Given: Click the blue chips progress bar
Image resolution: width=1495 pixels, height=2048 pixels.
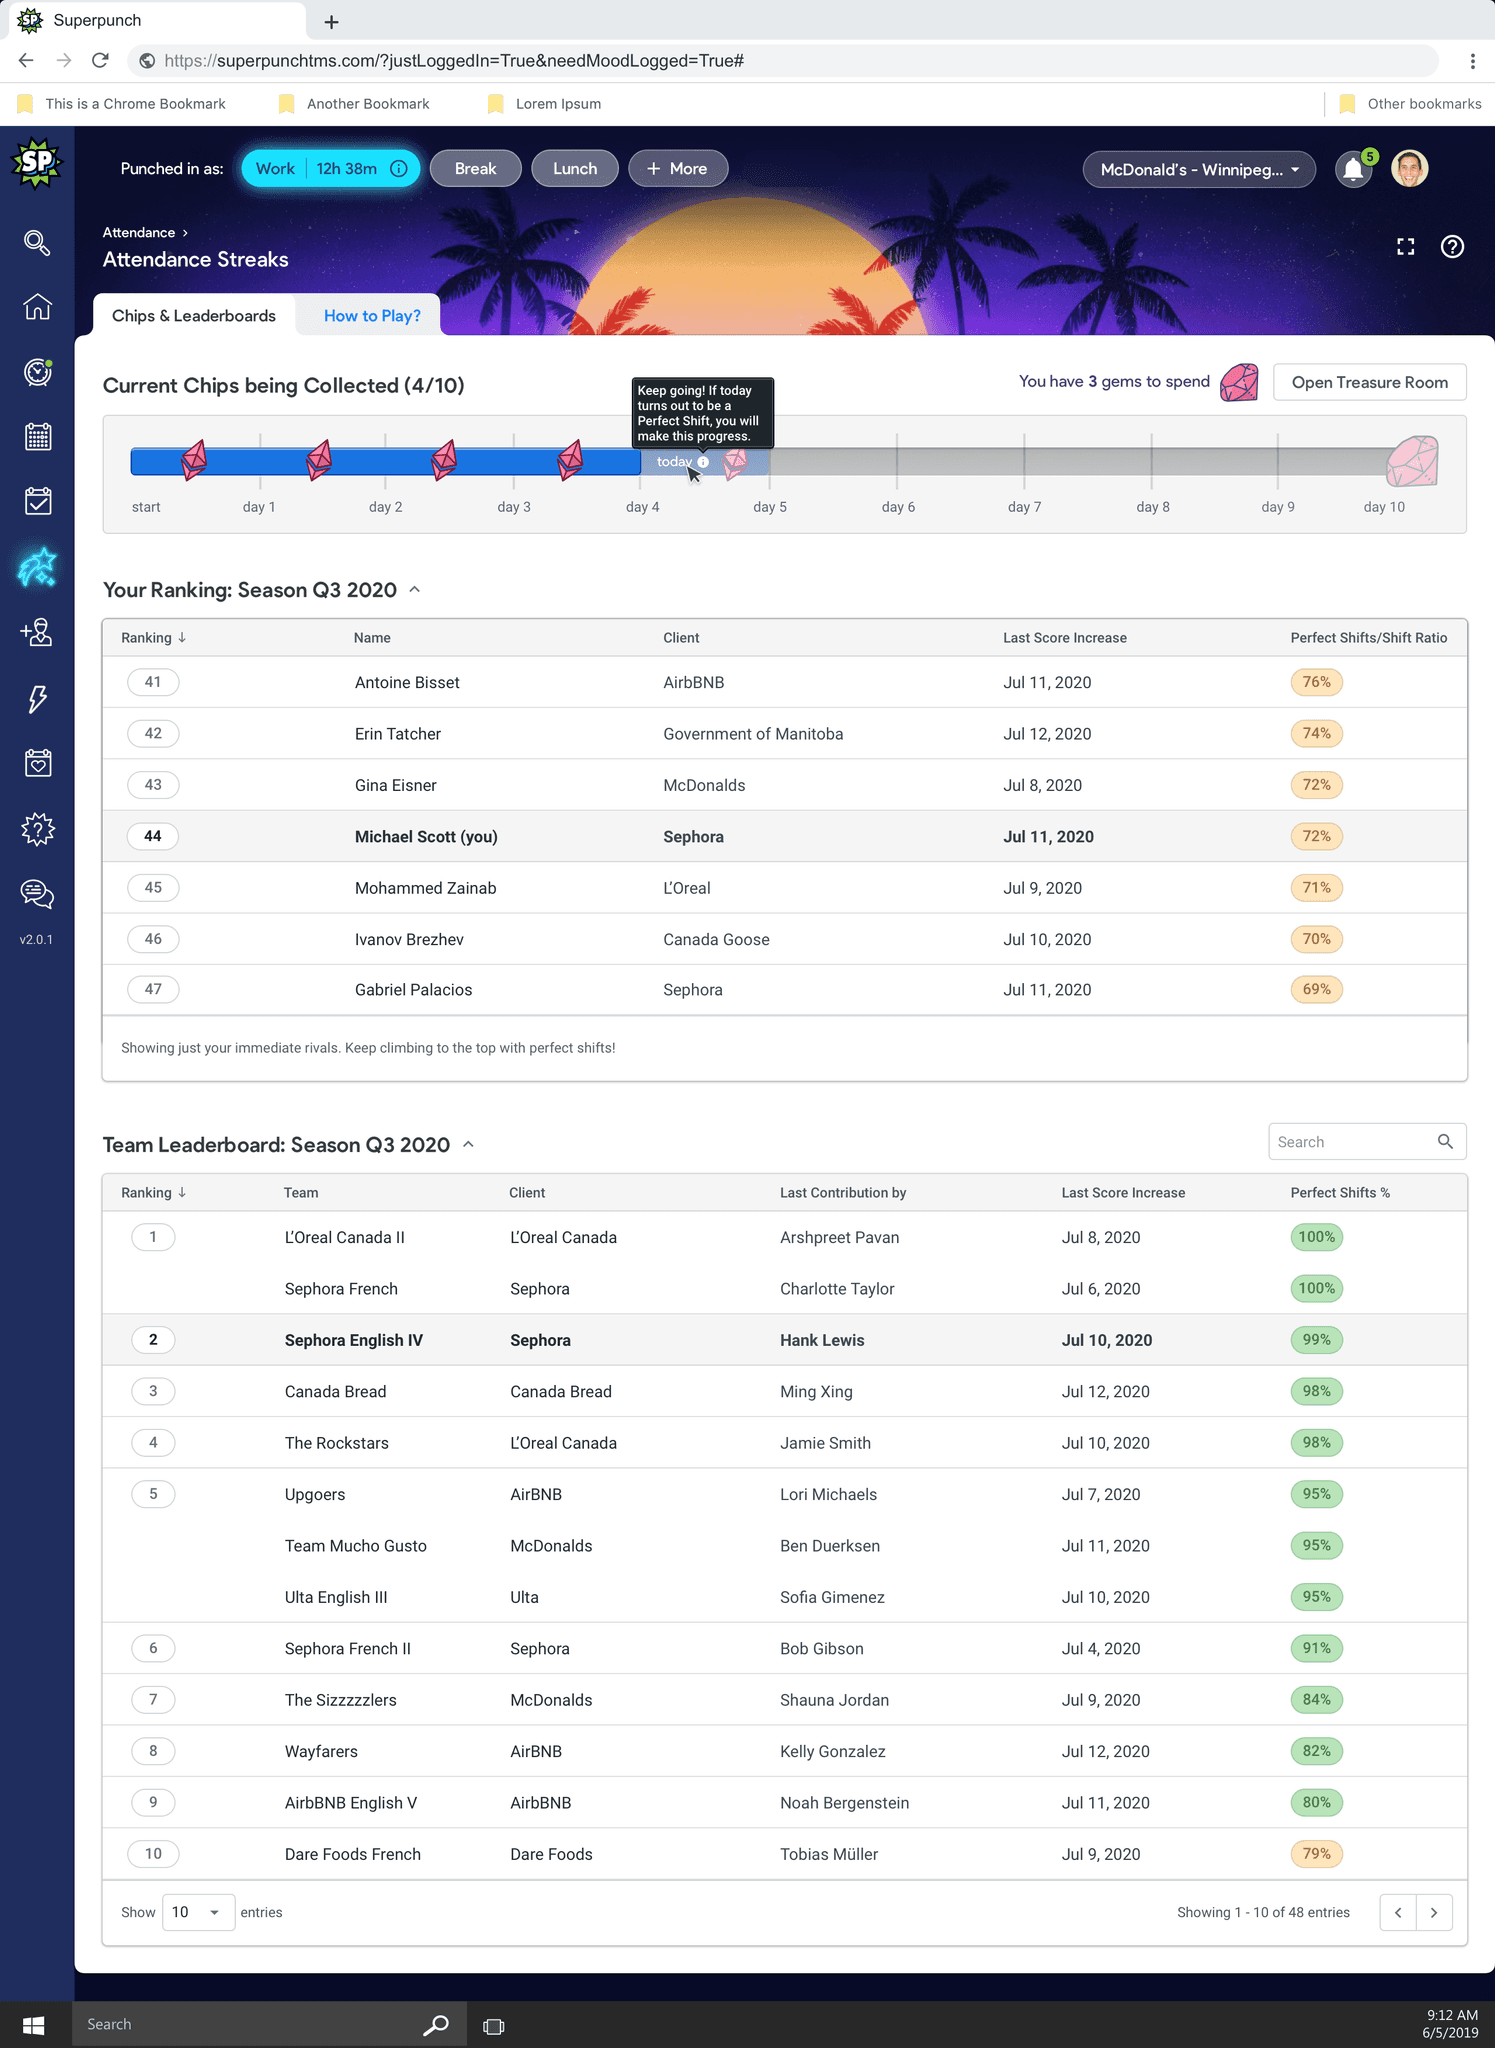Looking at the screenshot, I should tap(385, 462).
